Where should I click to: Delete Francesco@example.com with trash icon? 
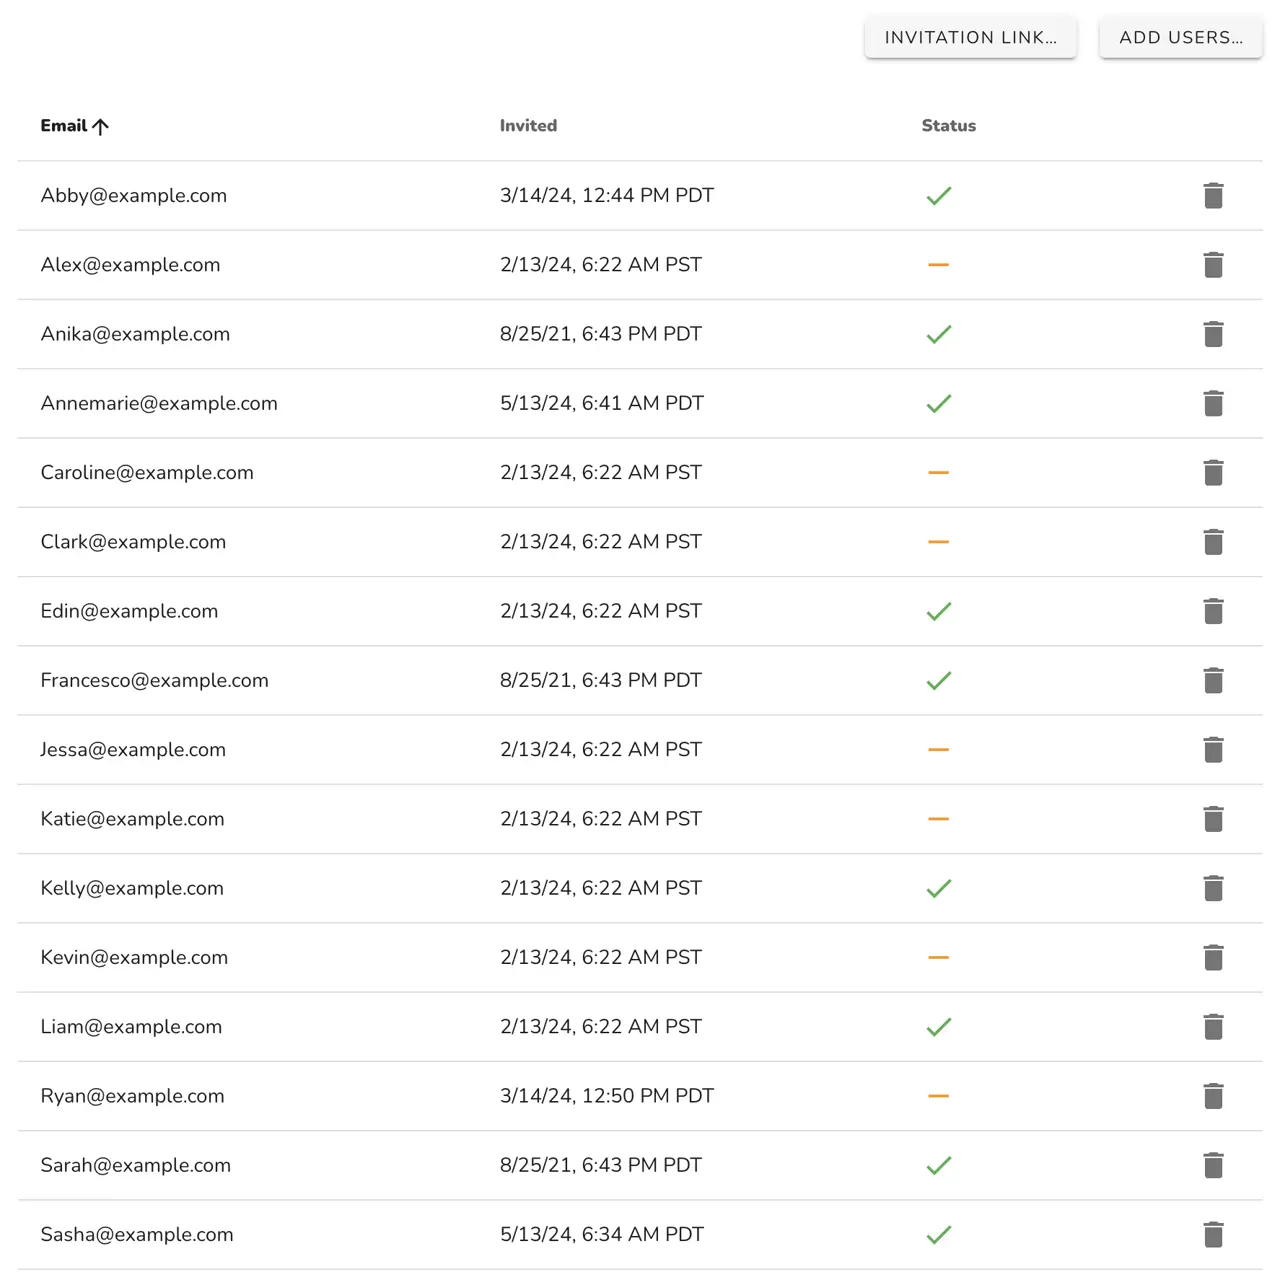(x=1213, y=681)
